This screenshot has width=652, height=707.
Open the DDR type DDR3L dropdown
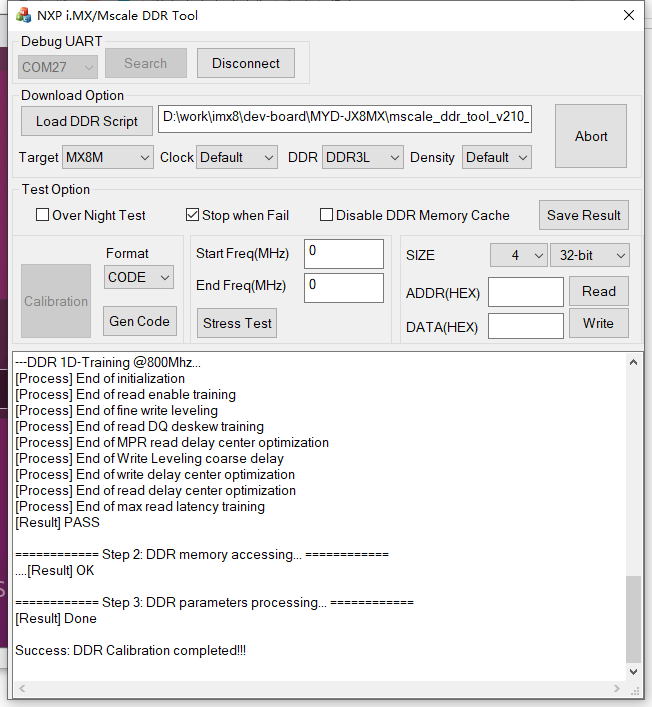pyautogui.click(x=363, y=157)
